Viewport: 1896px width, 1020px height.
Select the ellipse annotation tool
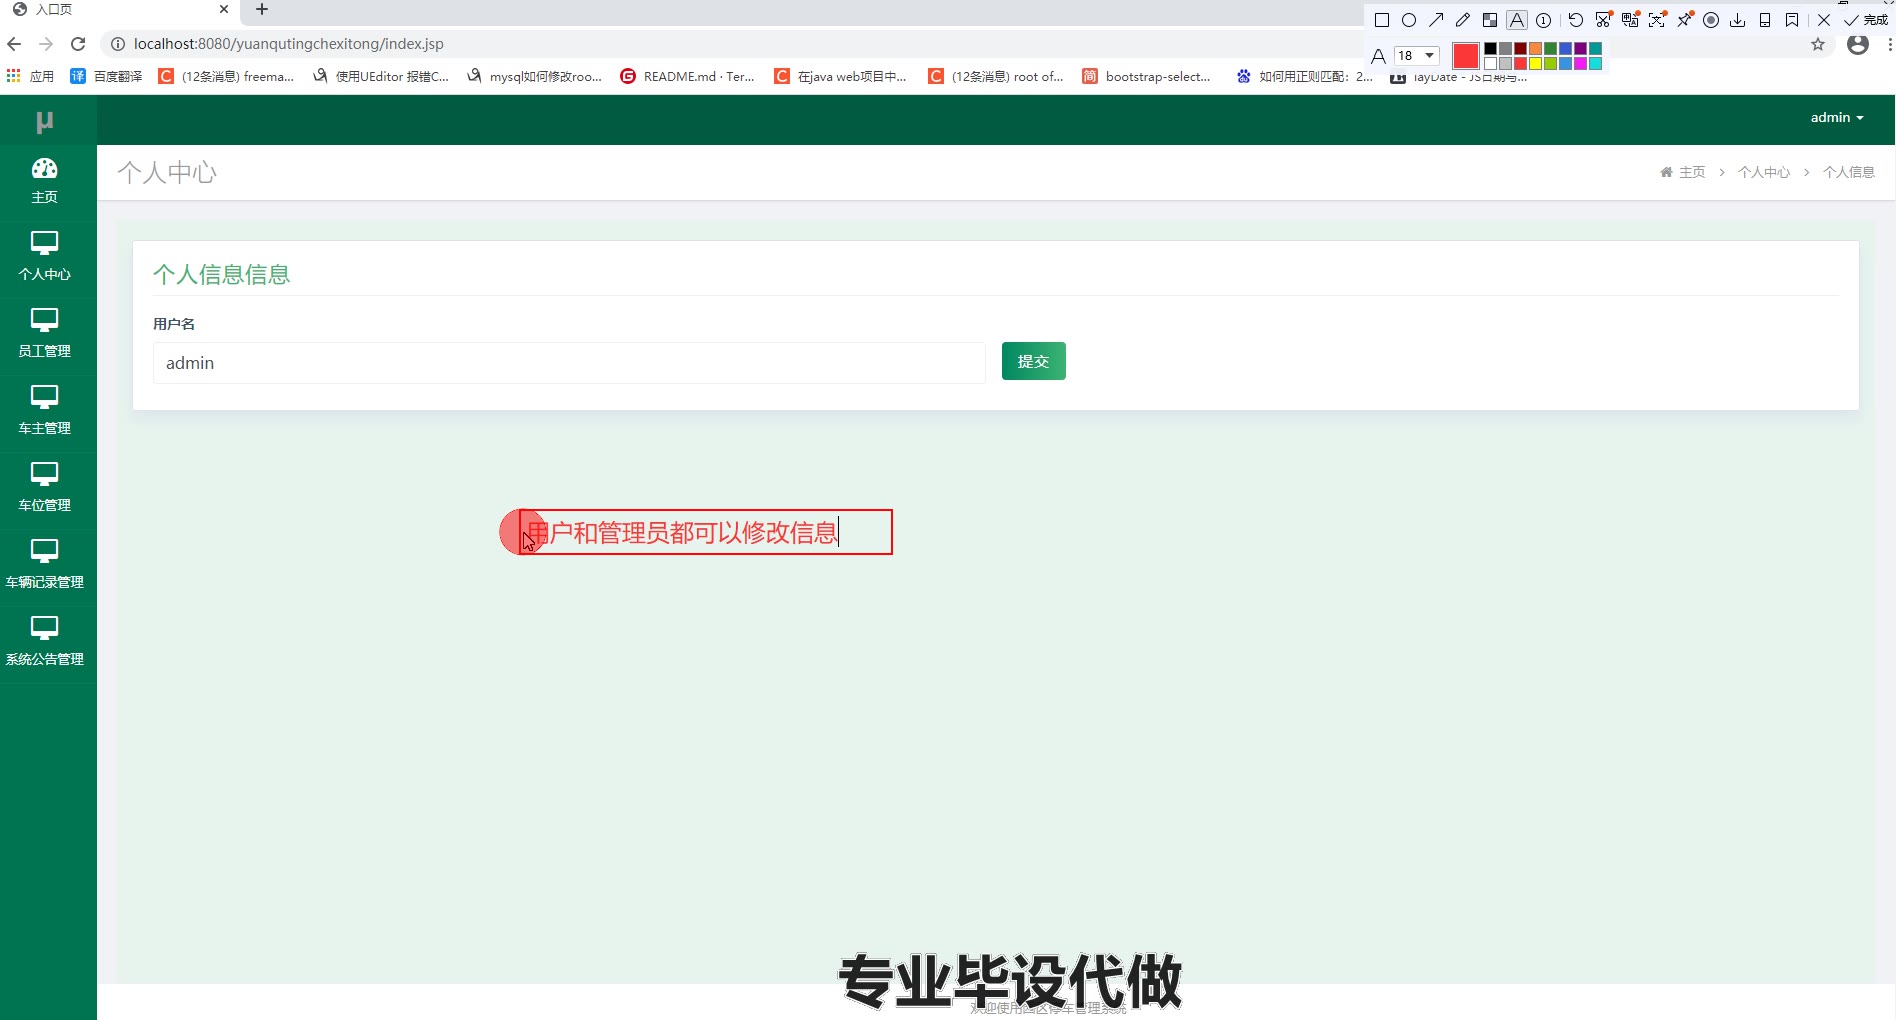1409,20
